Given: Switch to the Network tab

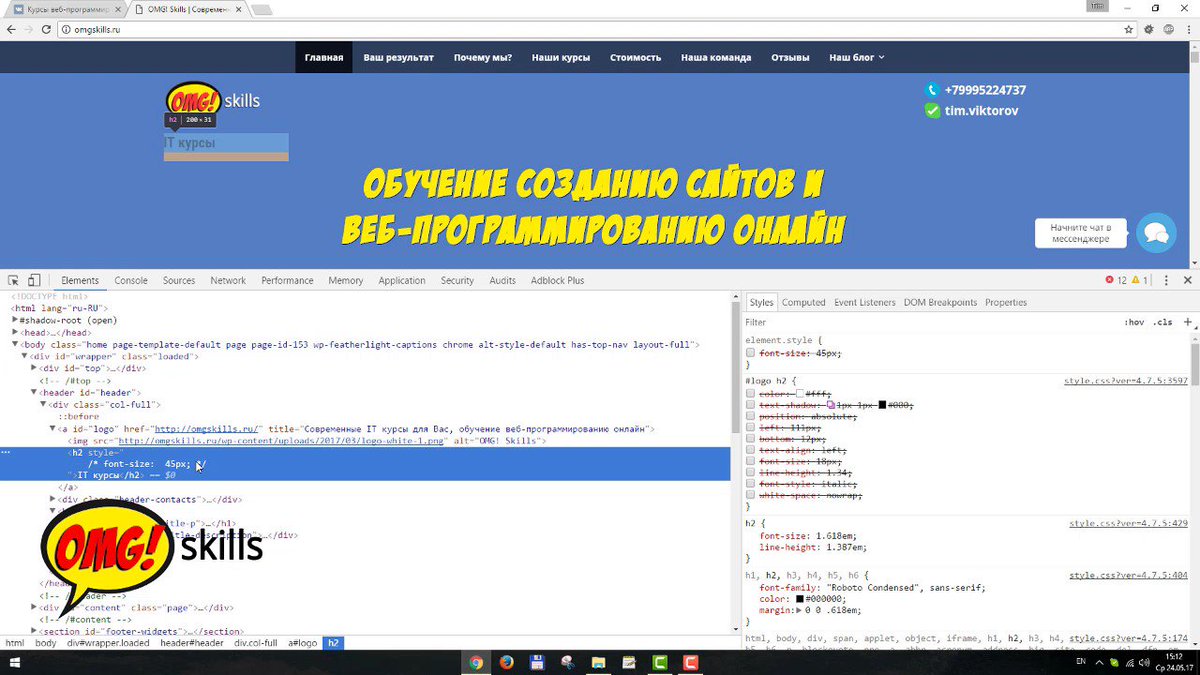Looking at the screenshot, I should pos(228,281).
